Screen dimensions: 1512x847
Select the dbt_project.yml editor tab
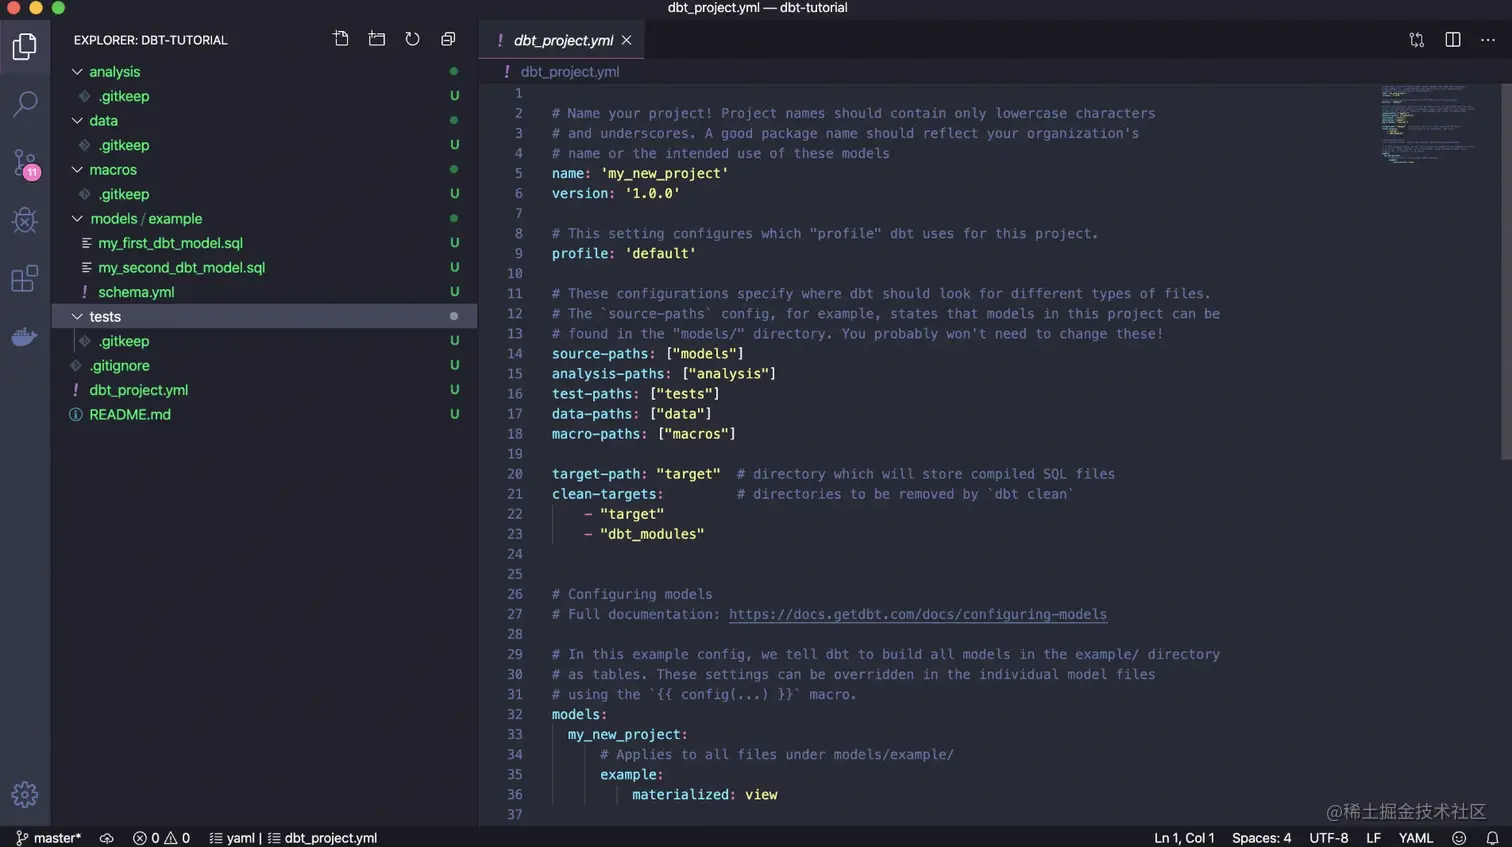point(563,40)
